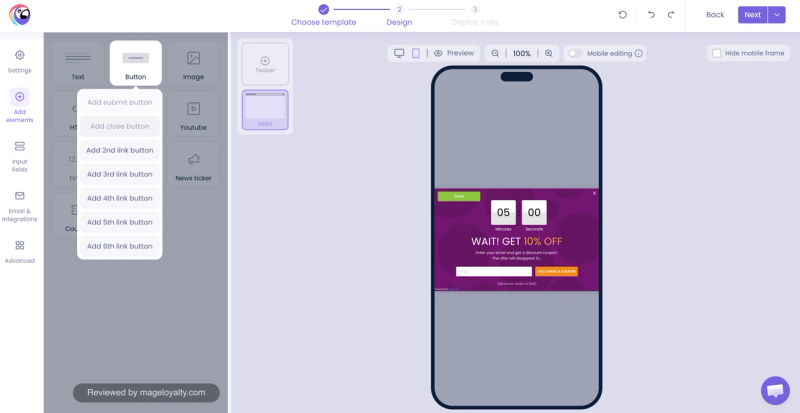800x413 pixels.
Task: Choose Add 3rd link button
Action: coord(120,174)
